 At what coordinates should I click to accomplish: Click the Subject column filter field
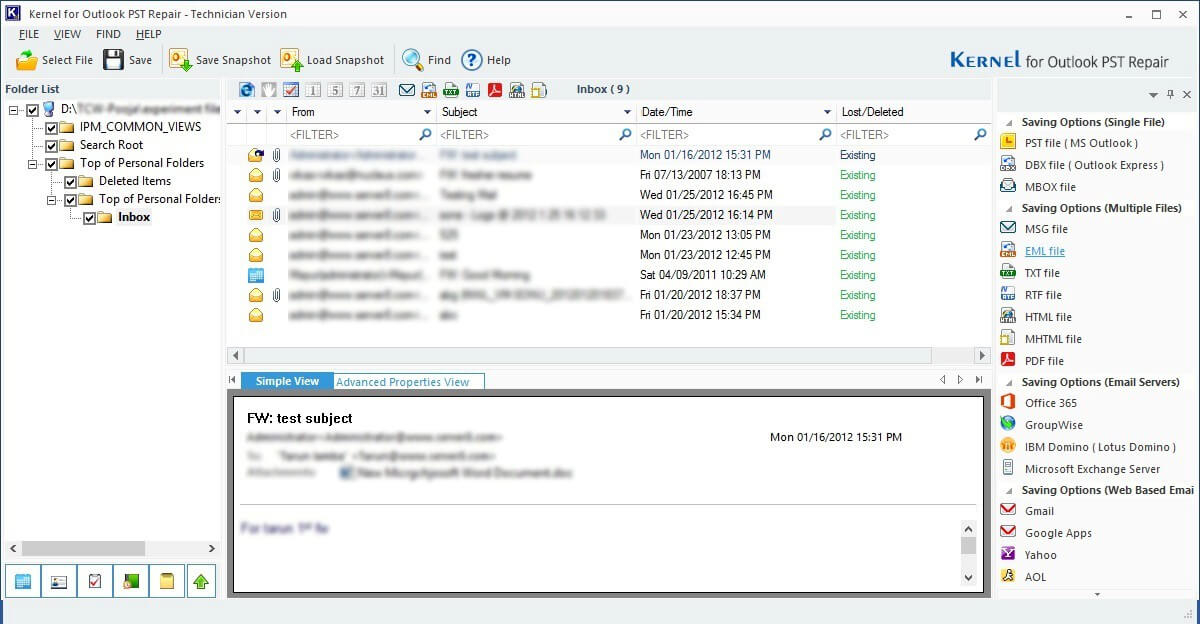click(x=537, y=134)
